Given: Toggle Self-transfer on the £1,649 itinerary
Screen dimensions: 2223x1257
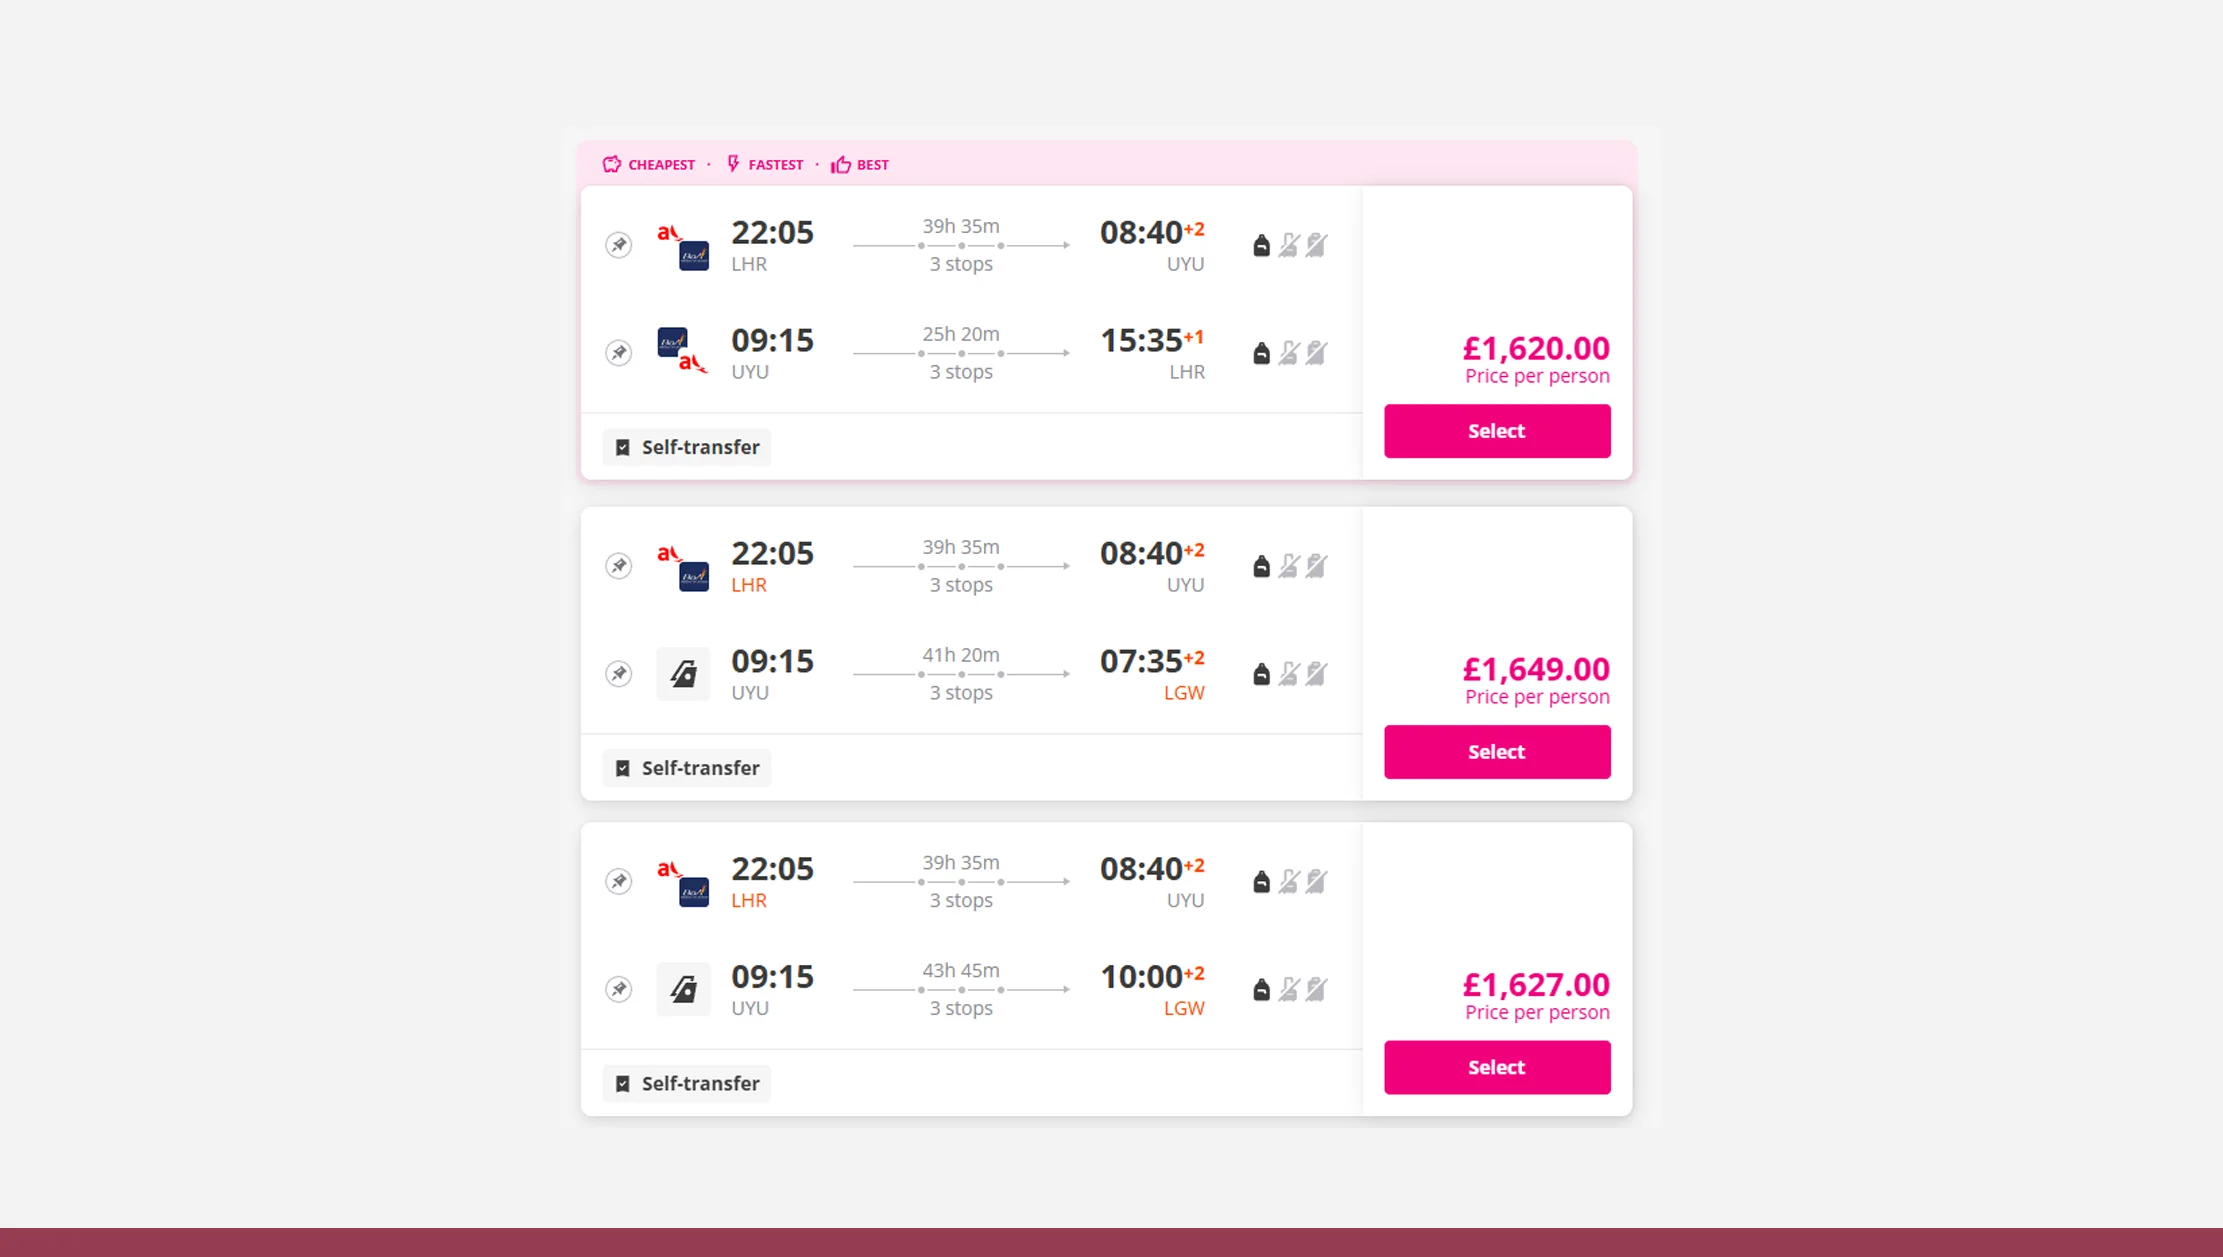Looking at the screenshot, I should 623,767.
